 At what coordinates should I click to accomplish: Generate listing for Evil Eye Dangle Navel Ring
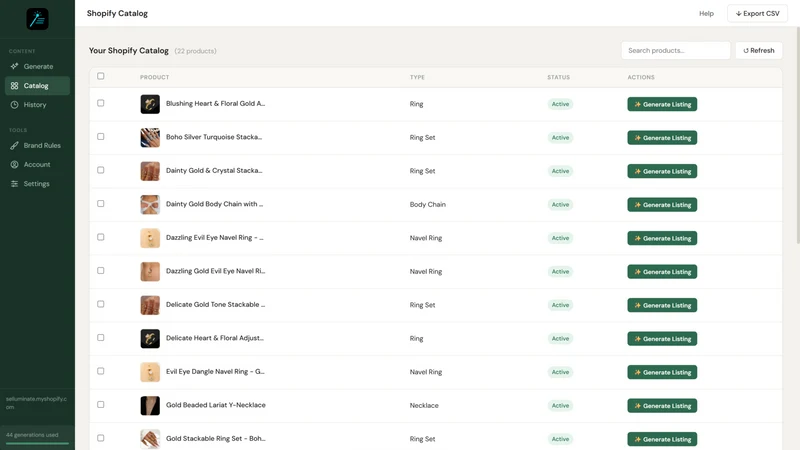(x=662, y=372)
